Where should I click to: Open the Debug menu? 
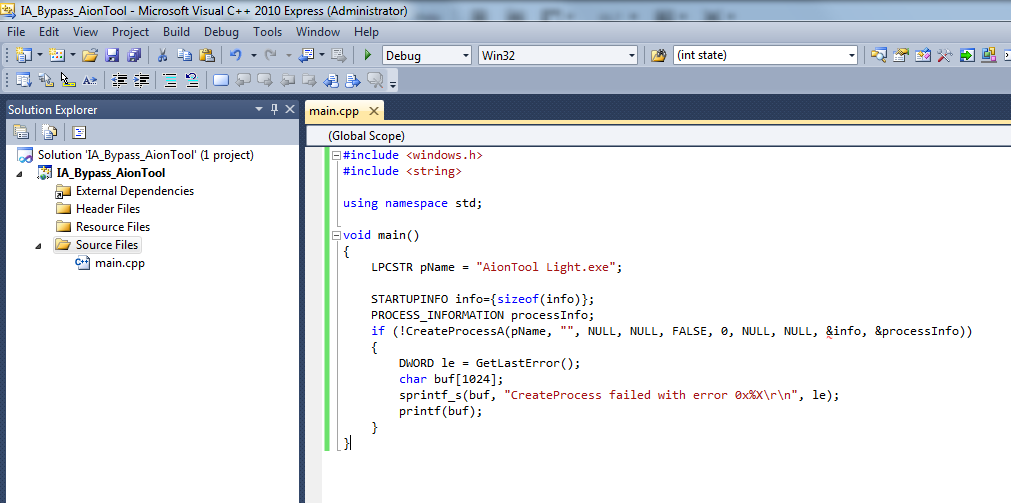tap(221, 32)
